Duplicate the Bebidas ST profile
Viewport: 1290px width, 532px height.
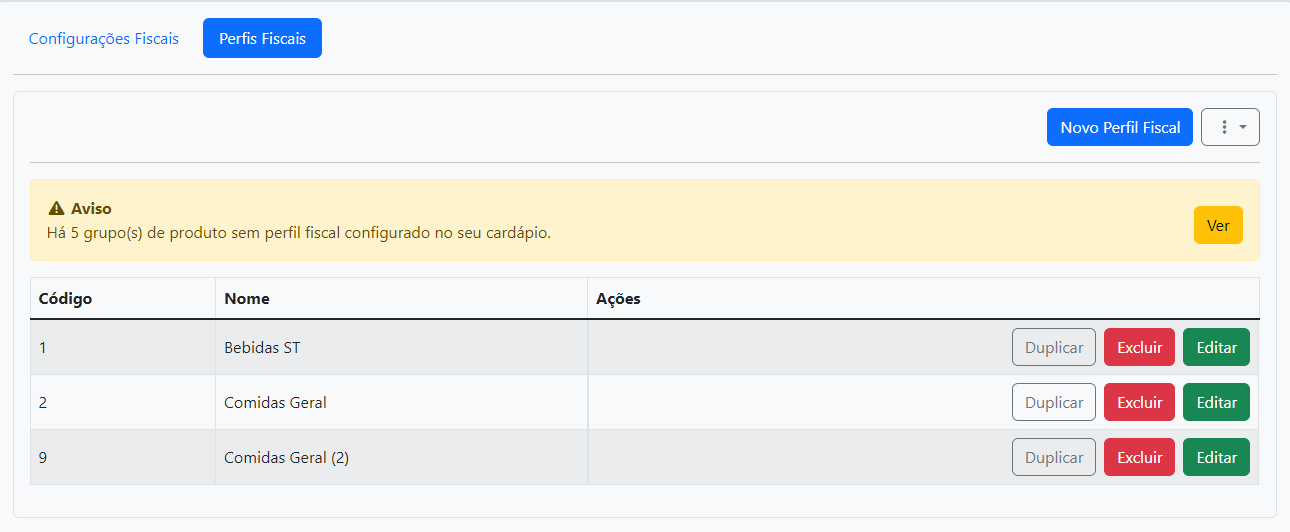[1054, 348]
